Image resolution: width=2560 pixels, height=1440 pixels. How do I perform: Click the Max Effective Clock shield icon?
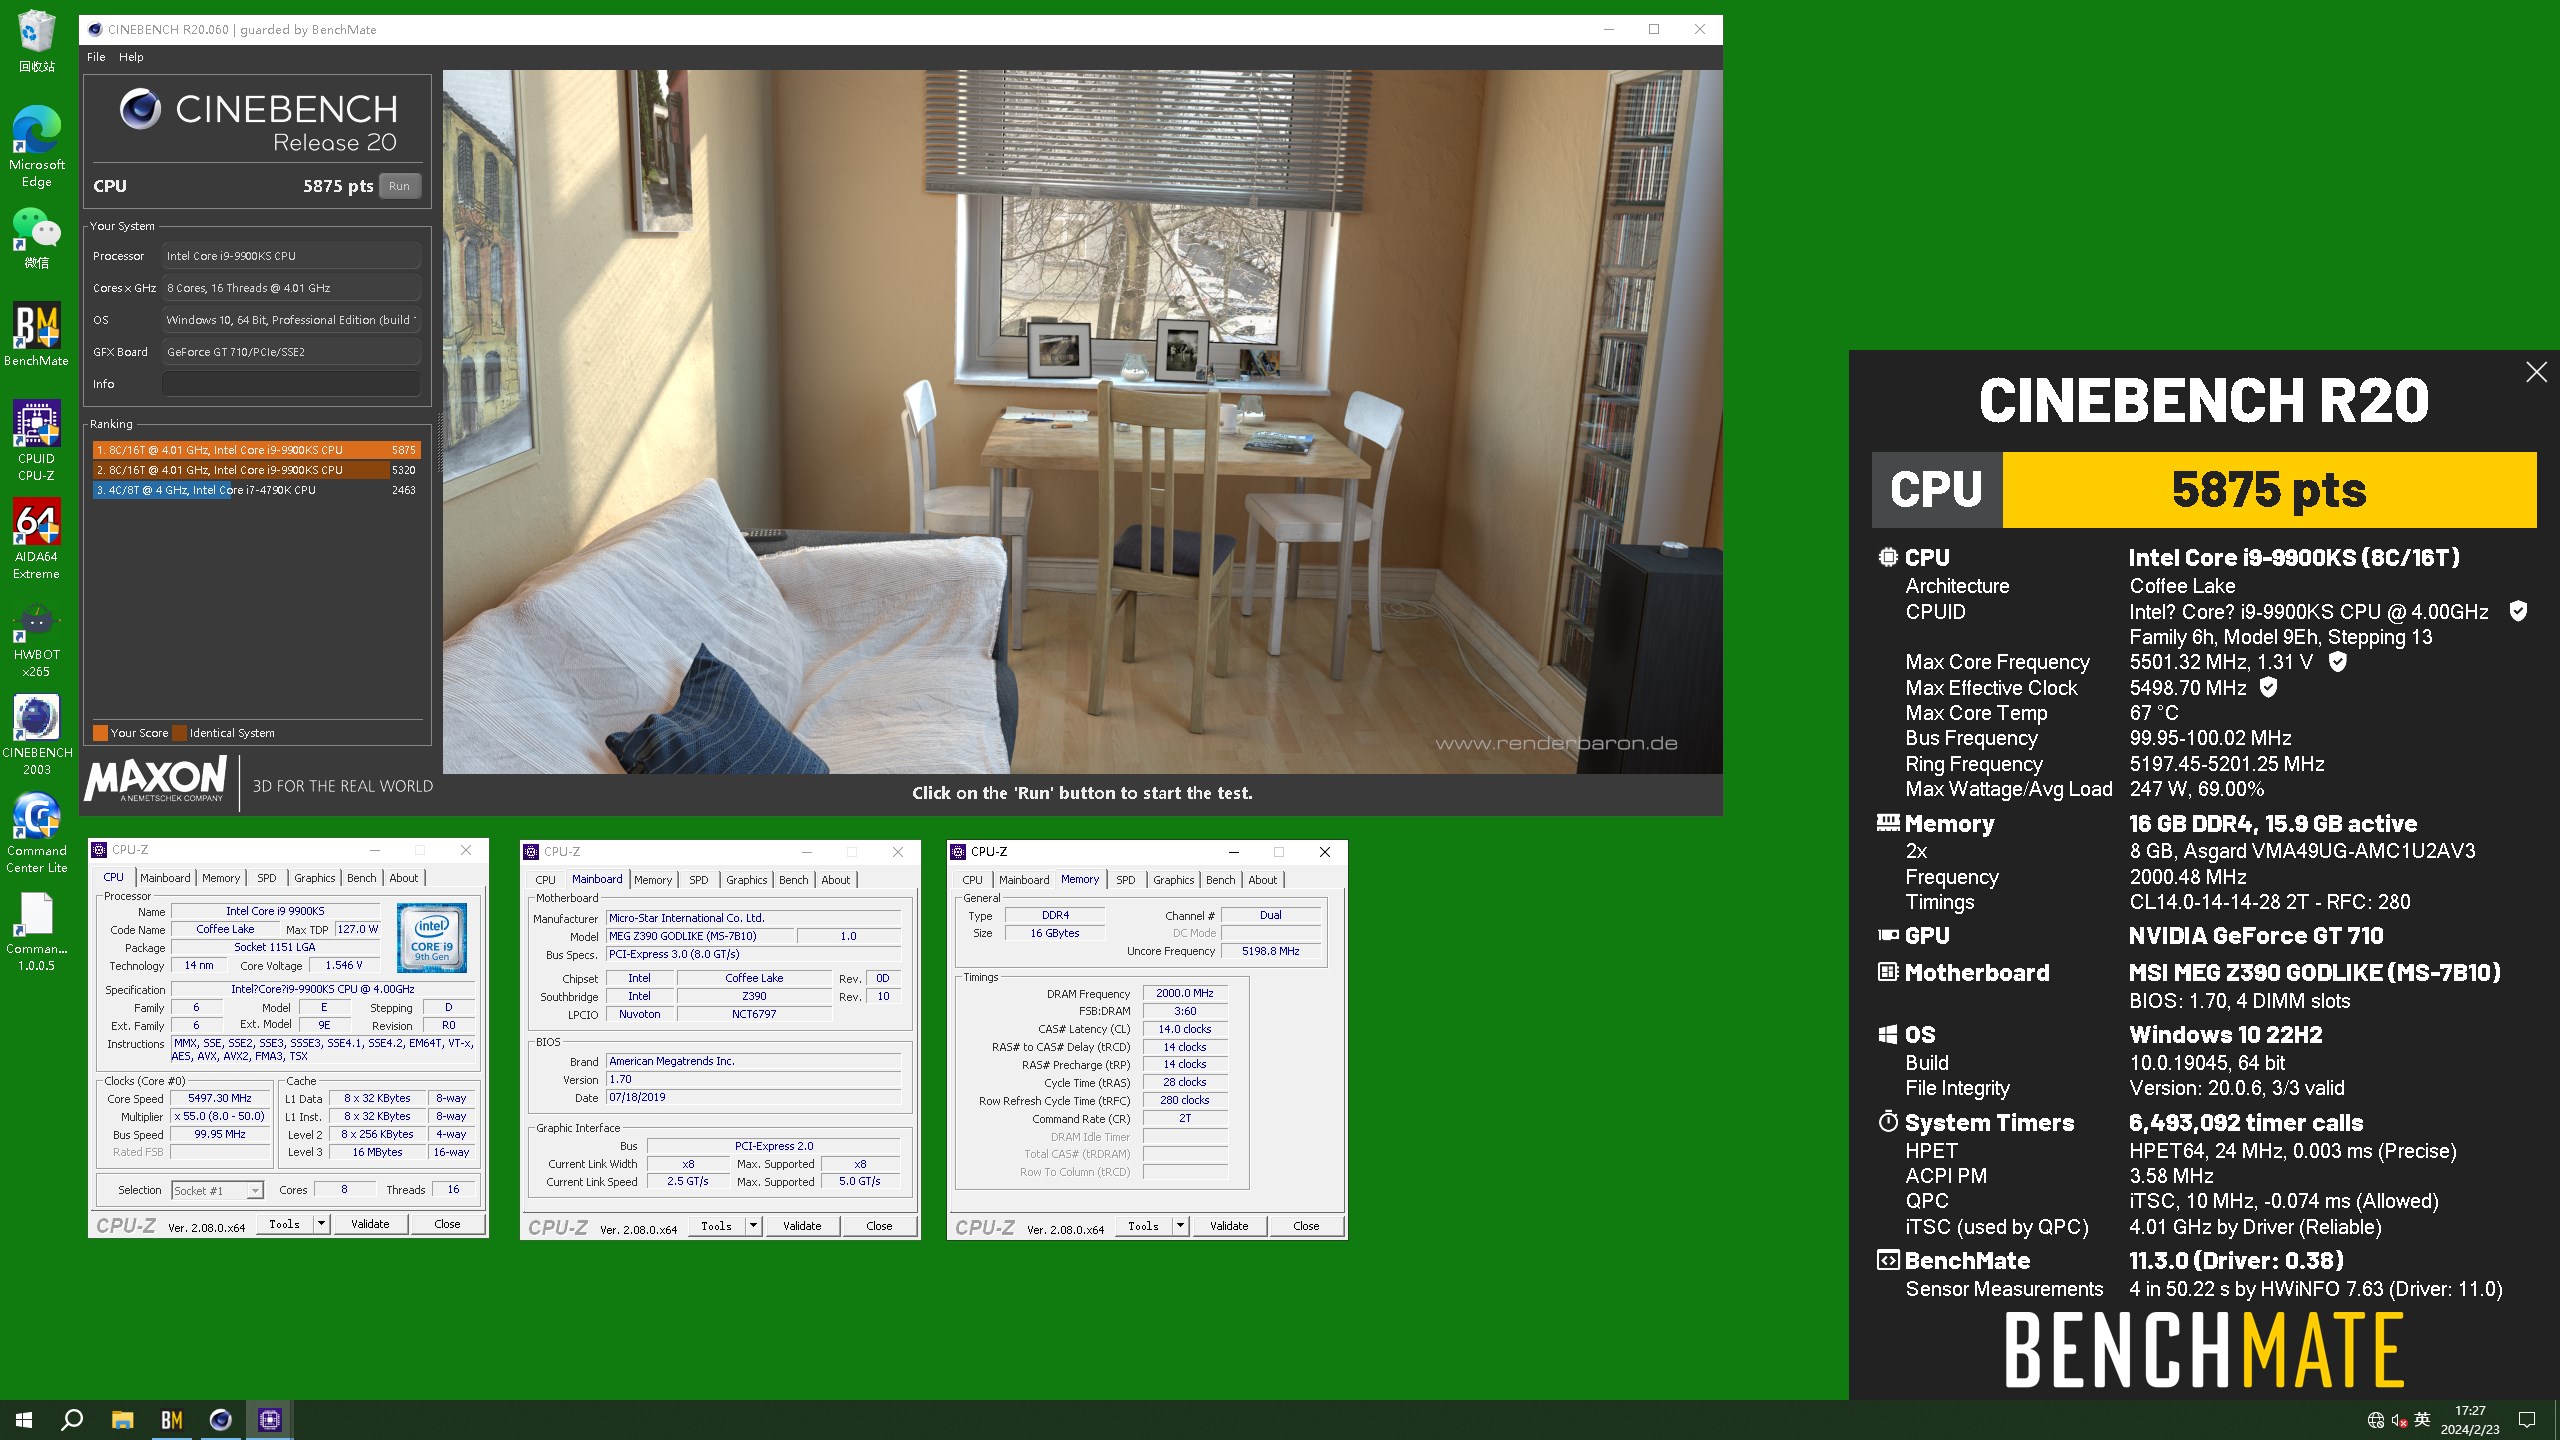2268,687
